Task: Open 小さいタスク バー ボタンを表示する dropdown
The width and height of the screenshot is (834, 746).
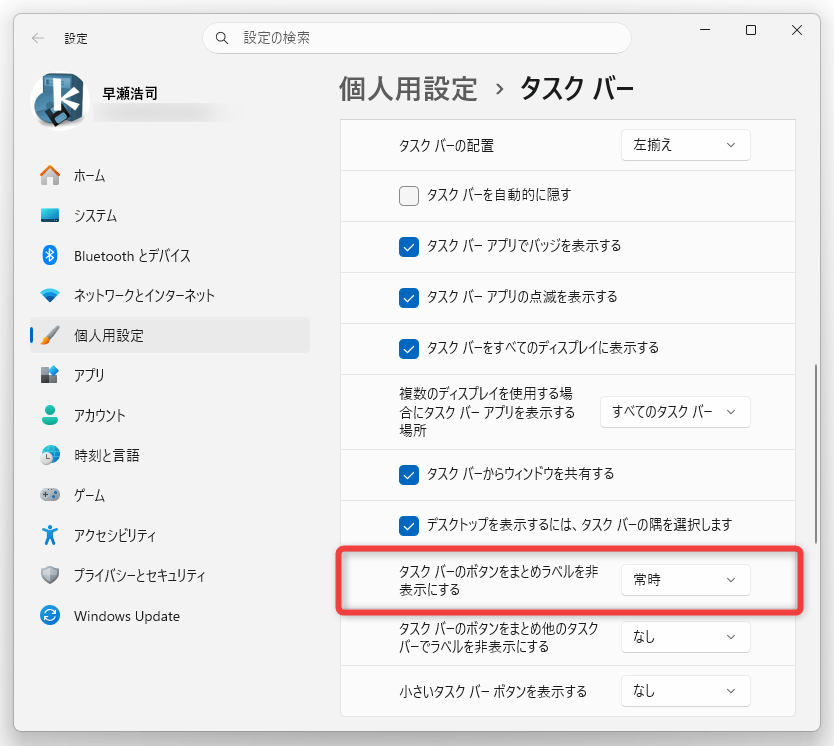Action: pos(686,691)
